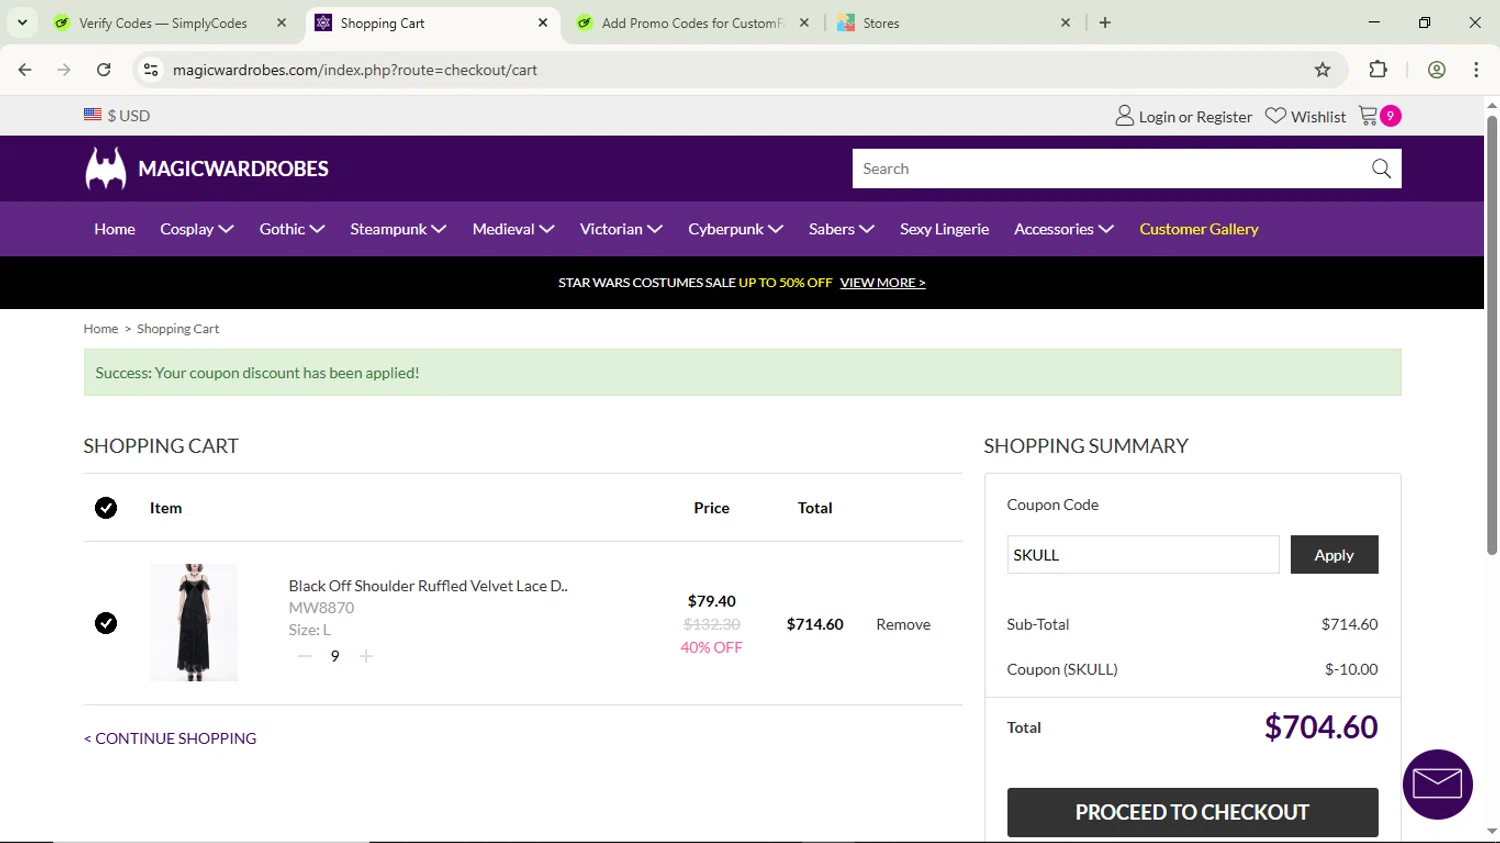Select the Shopping Cart tab
1500x843 pixels.
click(x=382, y=23)
